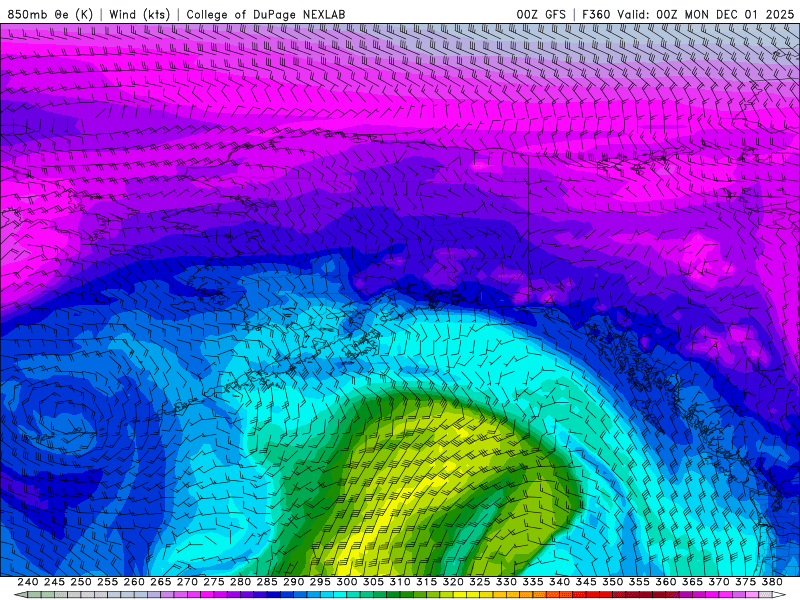Image resolution: width=800 pixels, height=600 pixels.
Task: Click the 00Z GFS model run label
Action: [x=541, y=14]
